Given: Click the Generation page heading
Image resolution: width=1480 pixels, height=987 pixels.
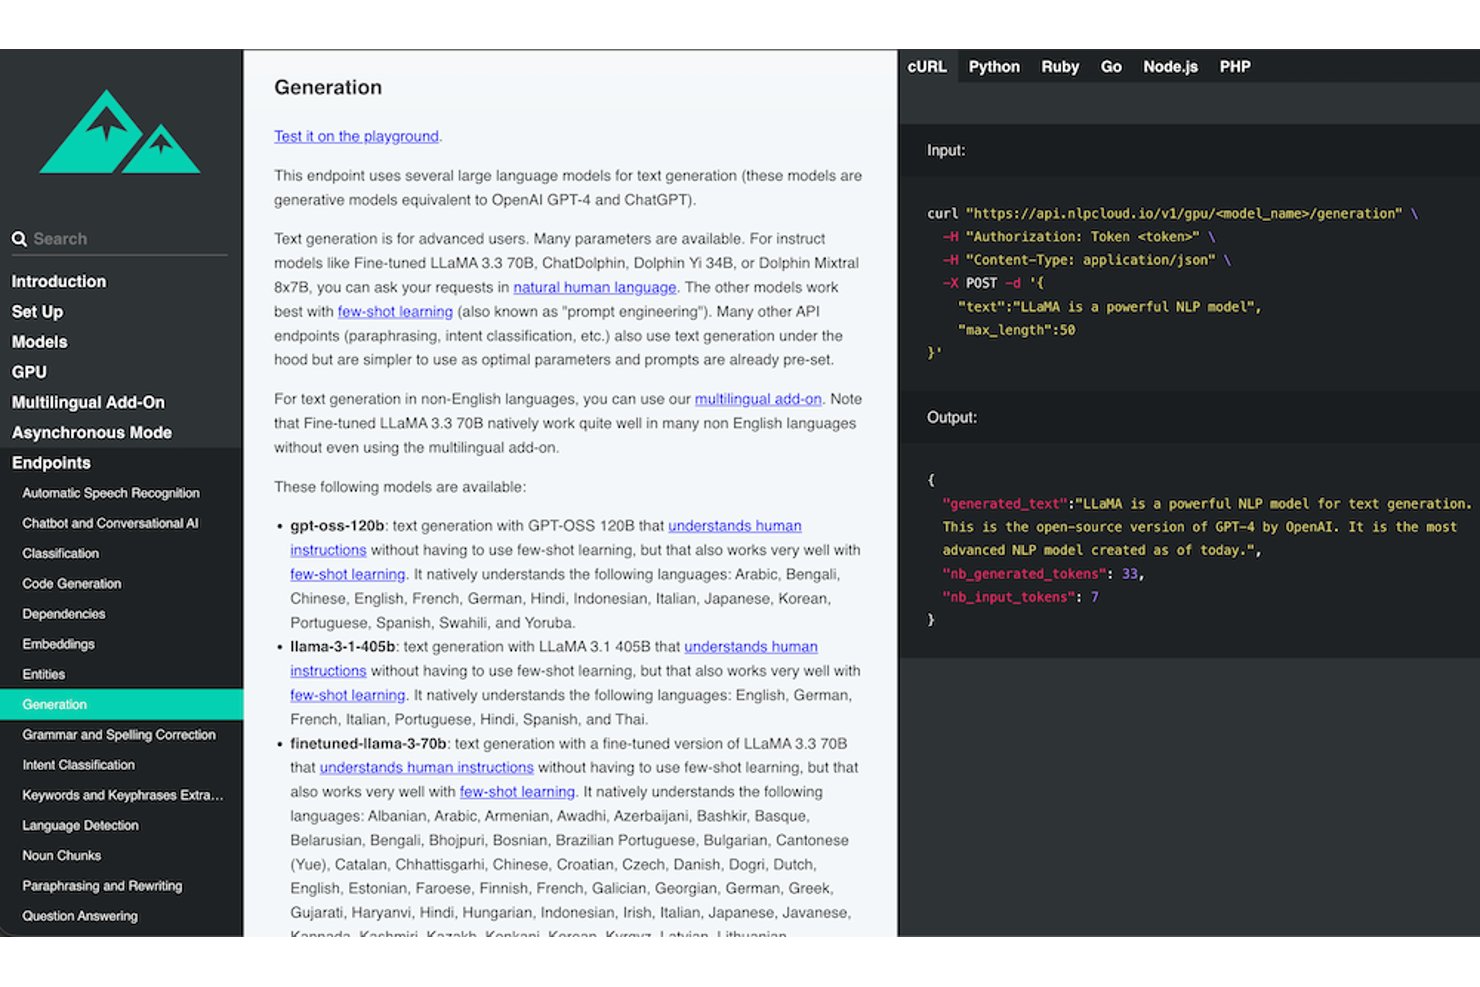Looking at the screenshot, I should click(x=328, y=87).
